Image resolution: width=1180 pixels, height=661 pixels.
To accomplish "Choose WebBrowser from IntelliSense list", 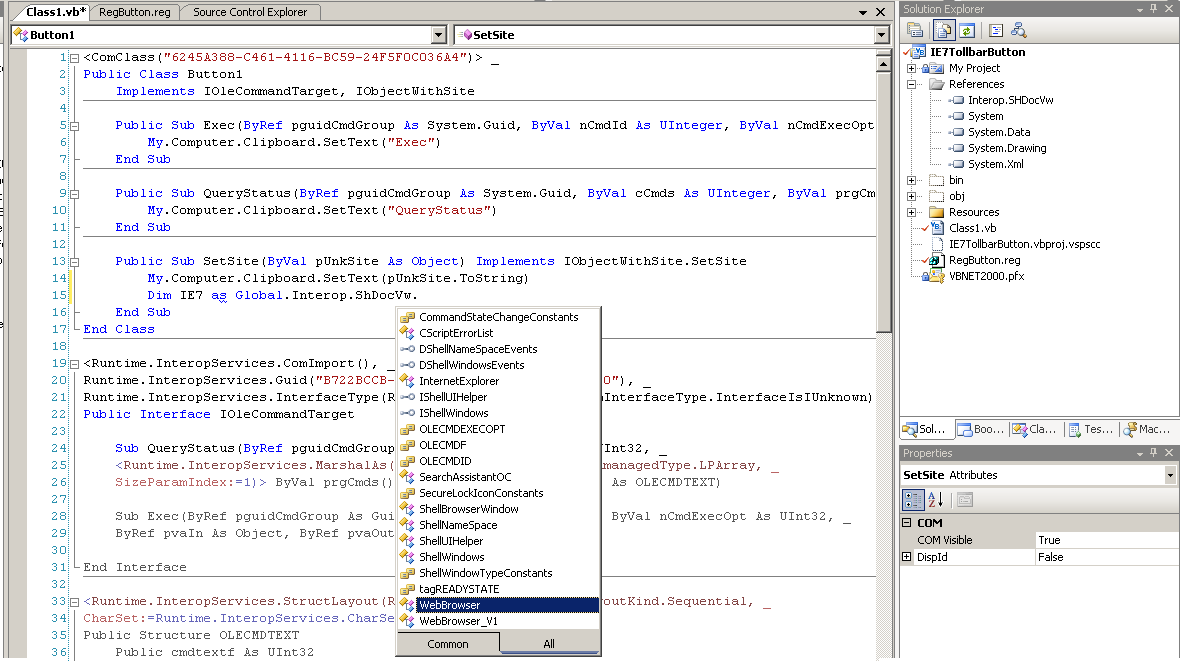I will pos(498,605).
